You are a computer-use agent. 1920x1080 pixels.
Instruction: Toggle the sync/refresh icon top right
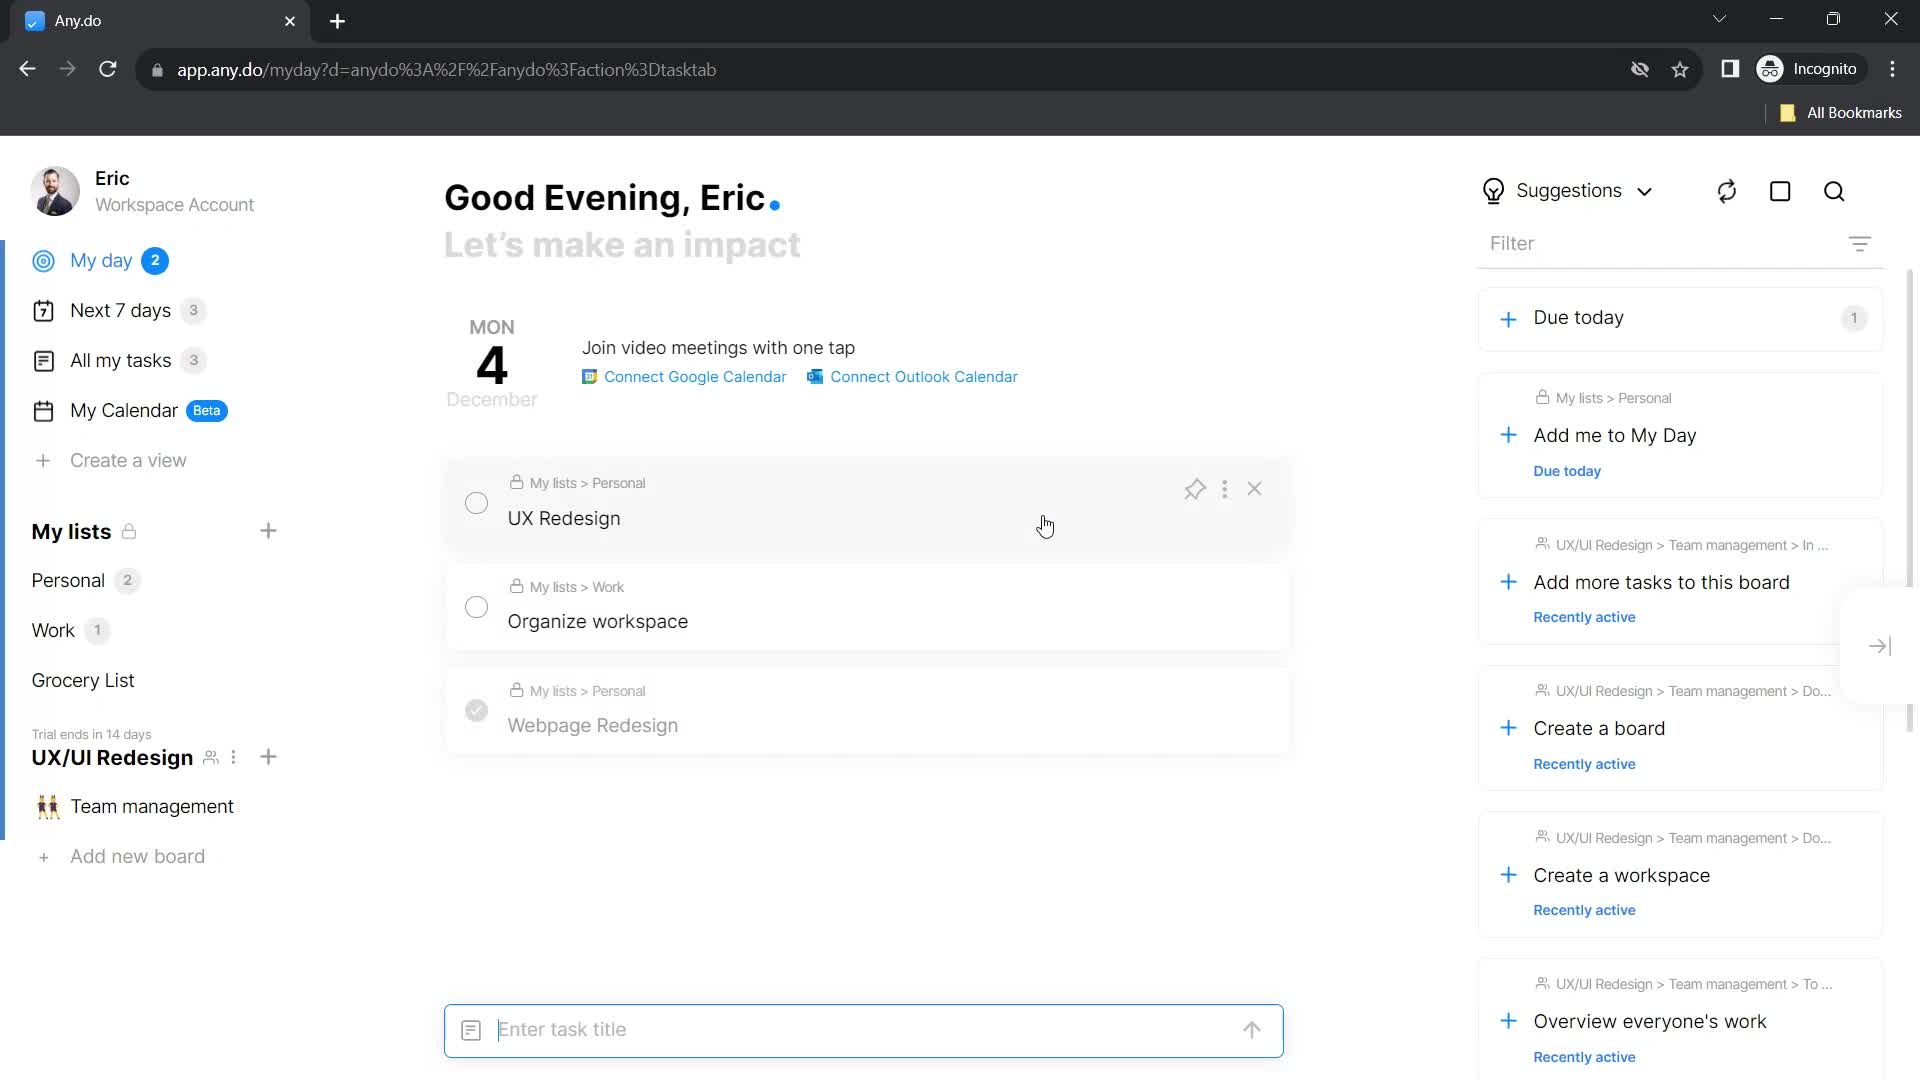(x=1727, y=191)
